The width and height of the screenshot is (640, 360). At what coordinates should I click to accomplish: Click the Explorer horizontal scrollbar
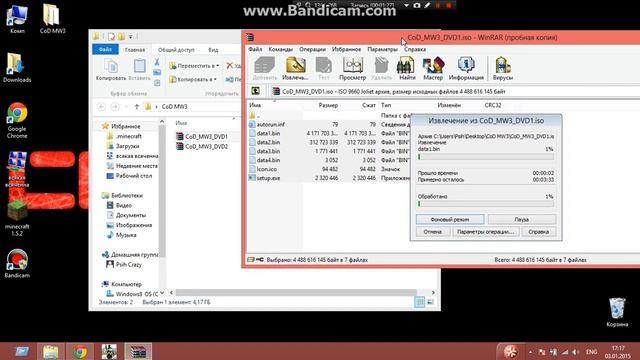pyautogui.click(x=296, y=292)
